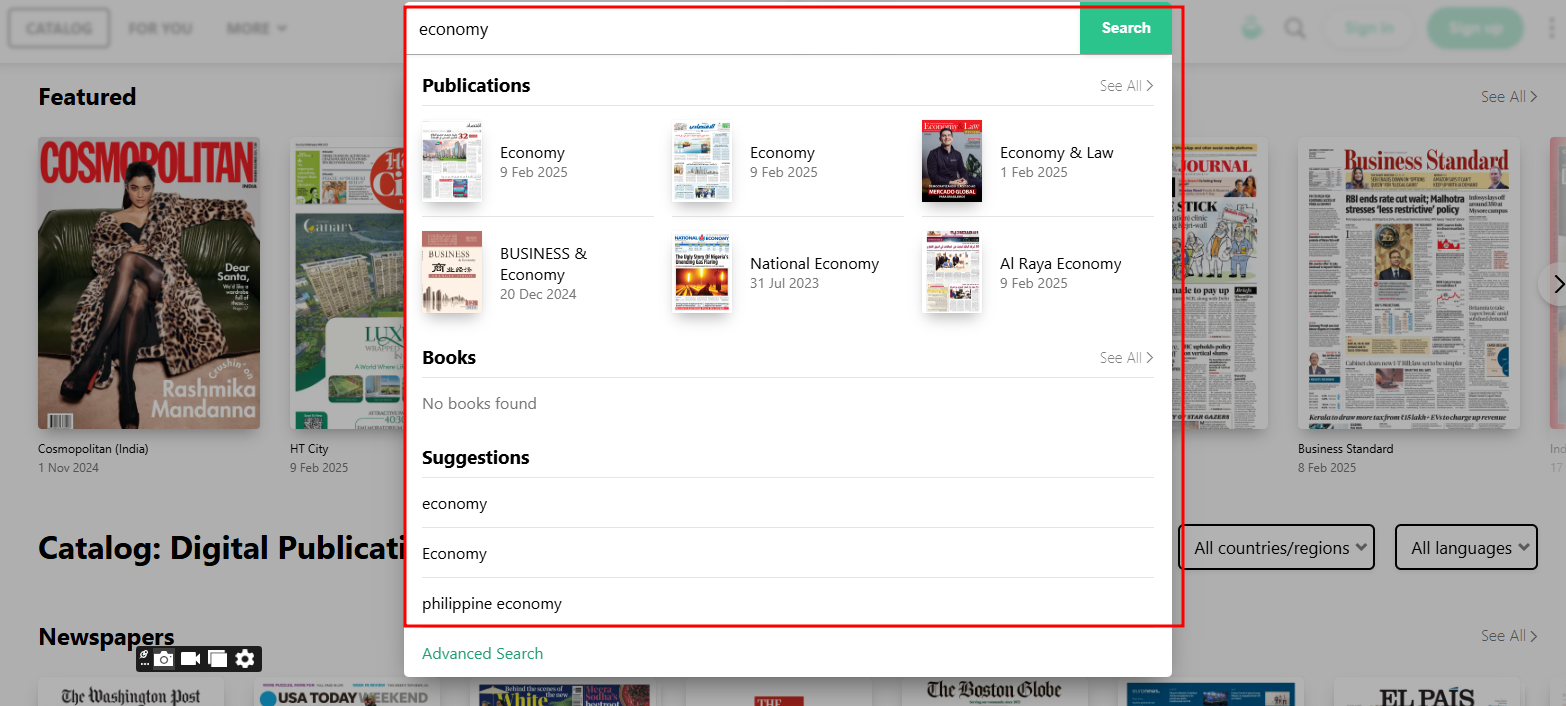
Task: Open the capture toolbar settings gear
Action: 245,658
